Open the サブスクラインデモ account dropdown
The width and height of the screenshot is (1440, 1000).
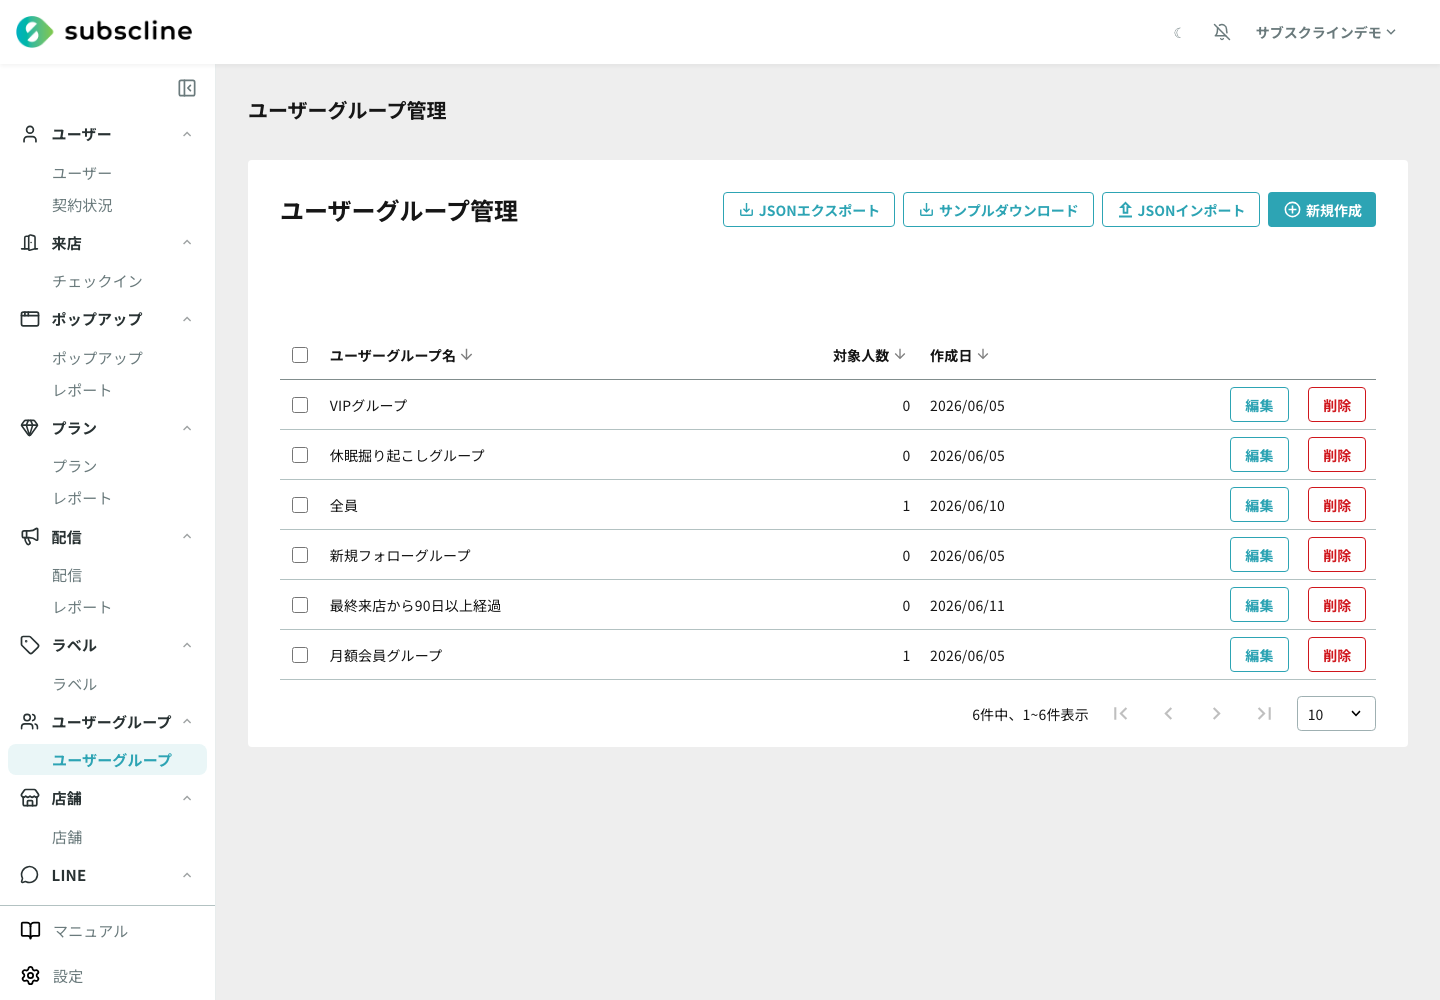click(1326, 33)
